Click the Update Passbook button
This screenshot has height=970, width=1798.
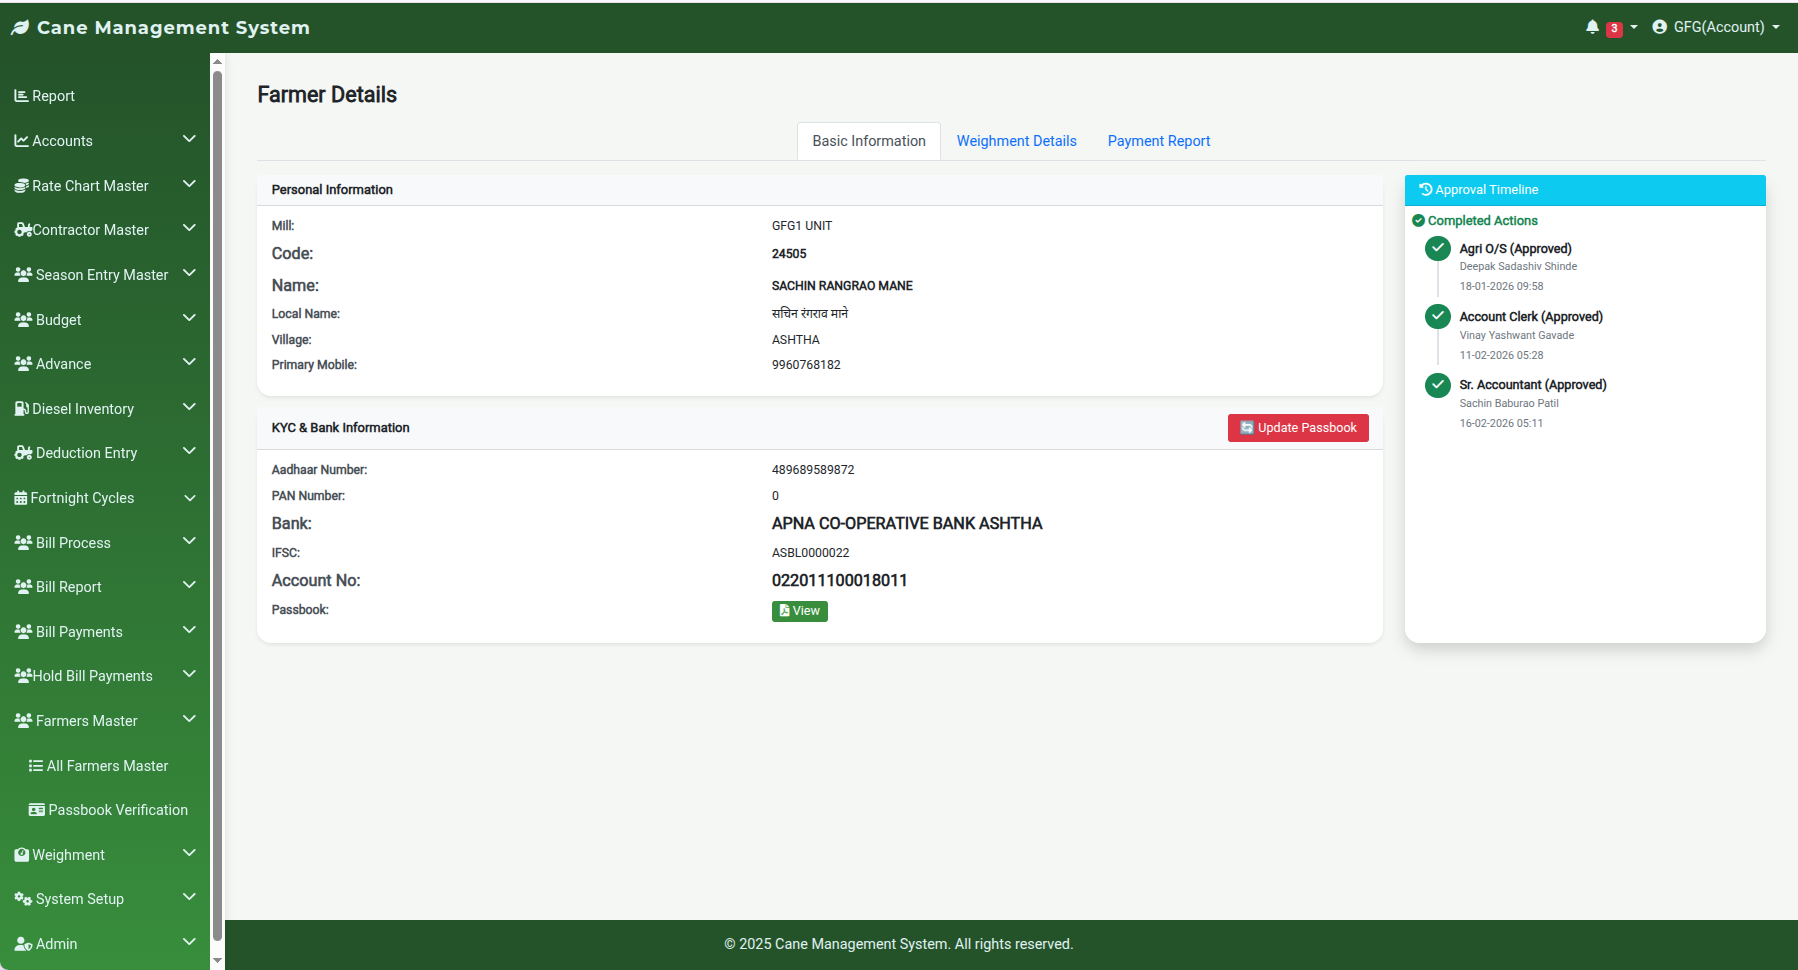pos(1298,428)
